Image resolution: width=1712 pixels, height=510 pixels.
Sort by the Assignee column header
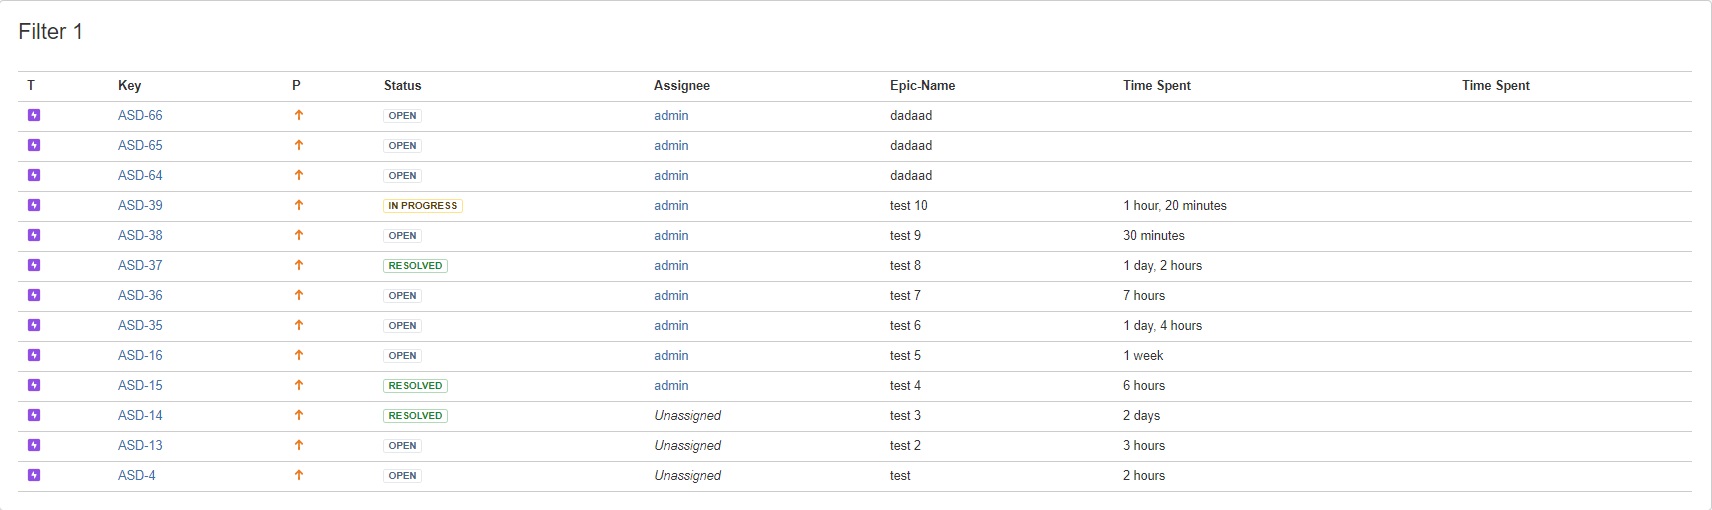point(681,85)
